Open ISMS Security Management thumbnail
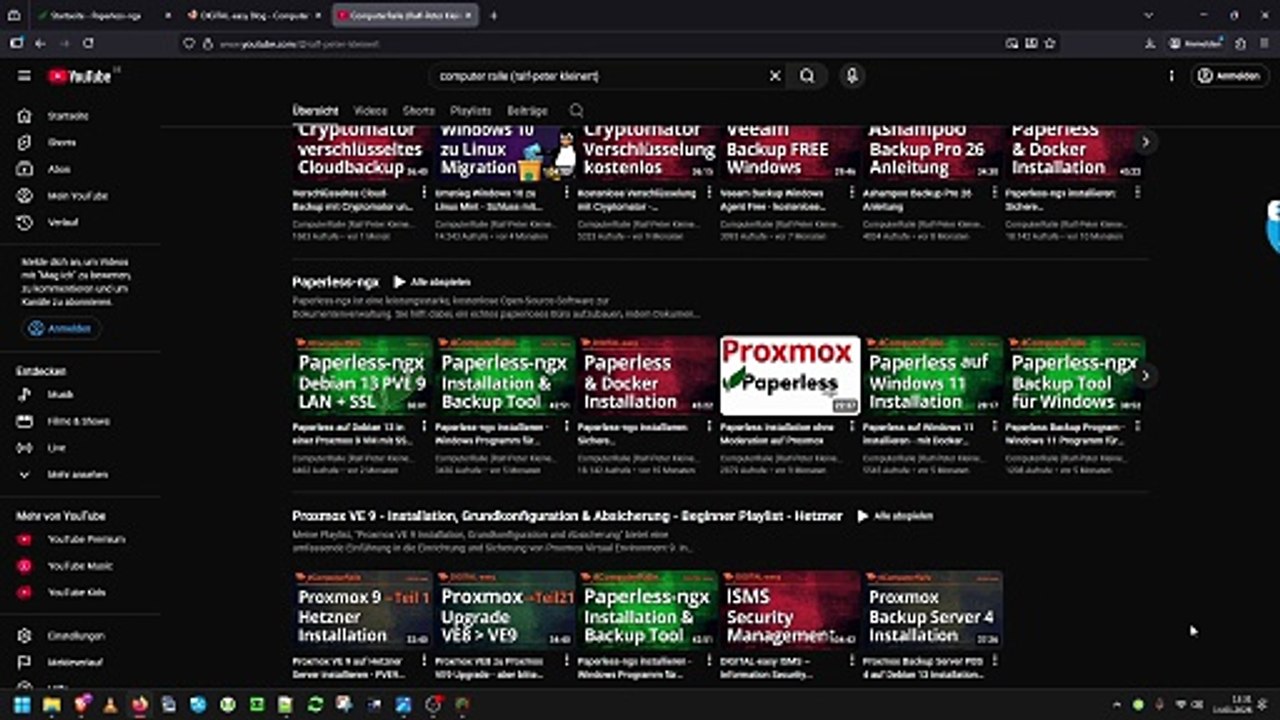 point(790,610)
